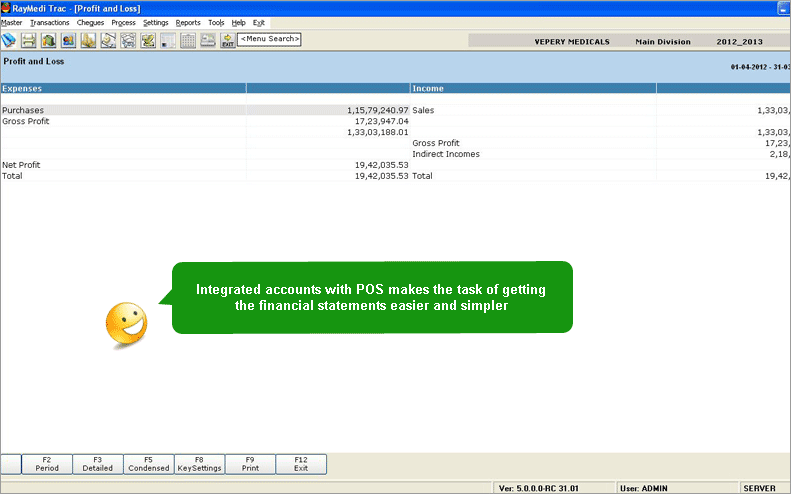Click the F8 KeySettings button
Image resolution: width=791 pixels, height=494 pixels.
[x=200, y=464]
